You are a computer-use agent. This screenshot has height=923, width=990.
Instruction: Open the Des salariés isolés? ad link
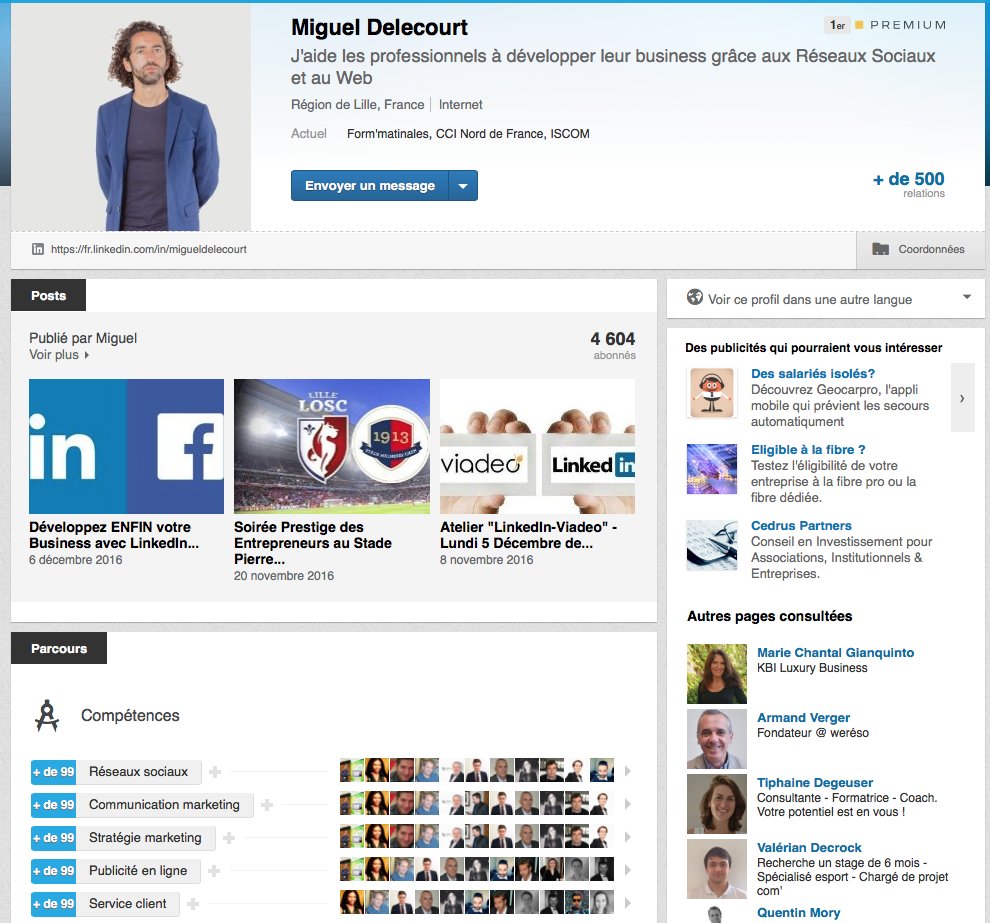coord(813,374)
